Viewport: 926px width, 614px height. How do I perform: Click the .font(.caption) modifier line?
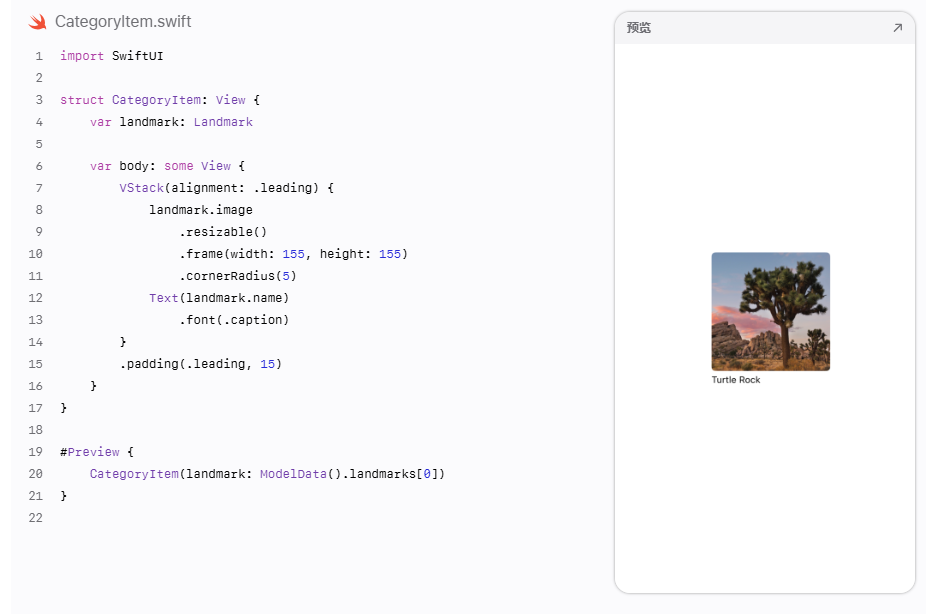(234, 320)
